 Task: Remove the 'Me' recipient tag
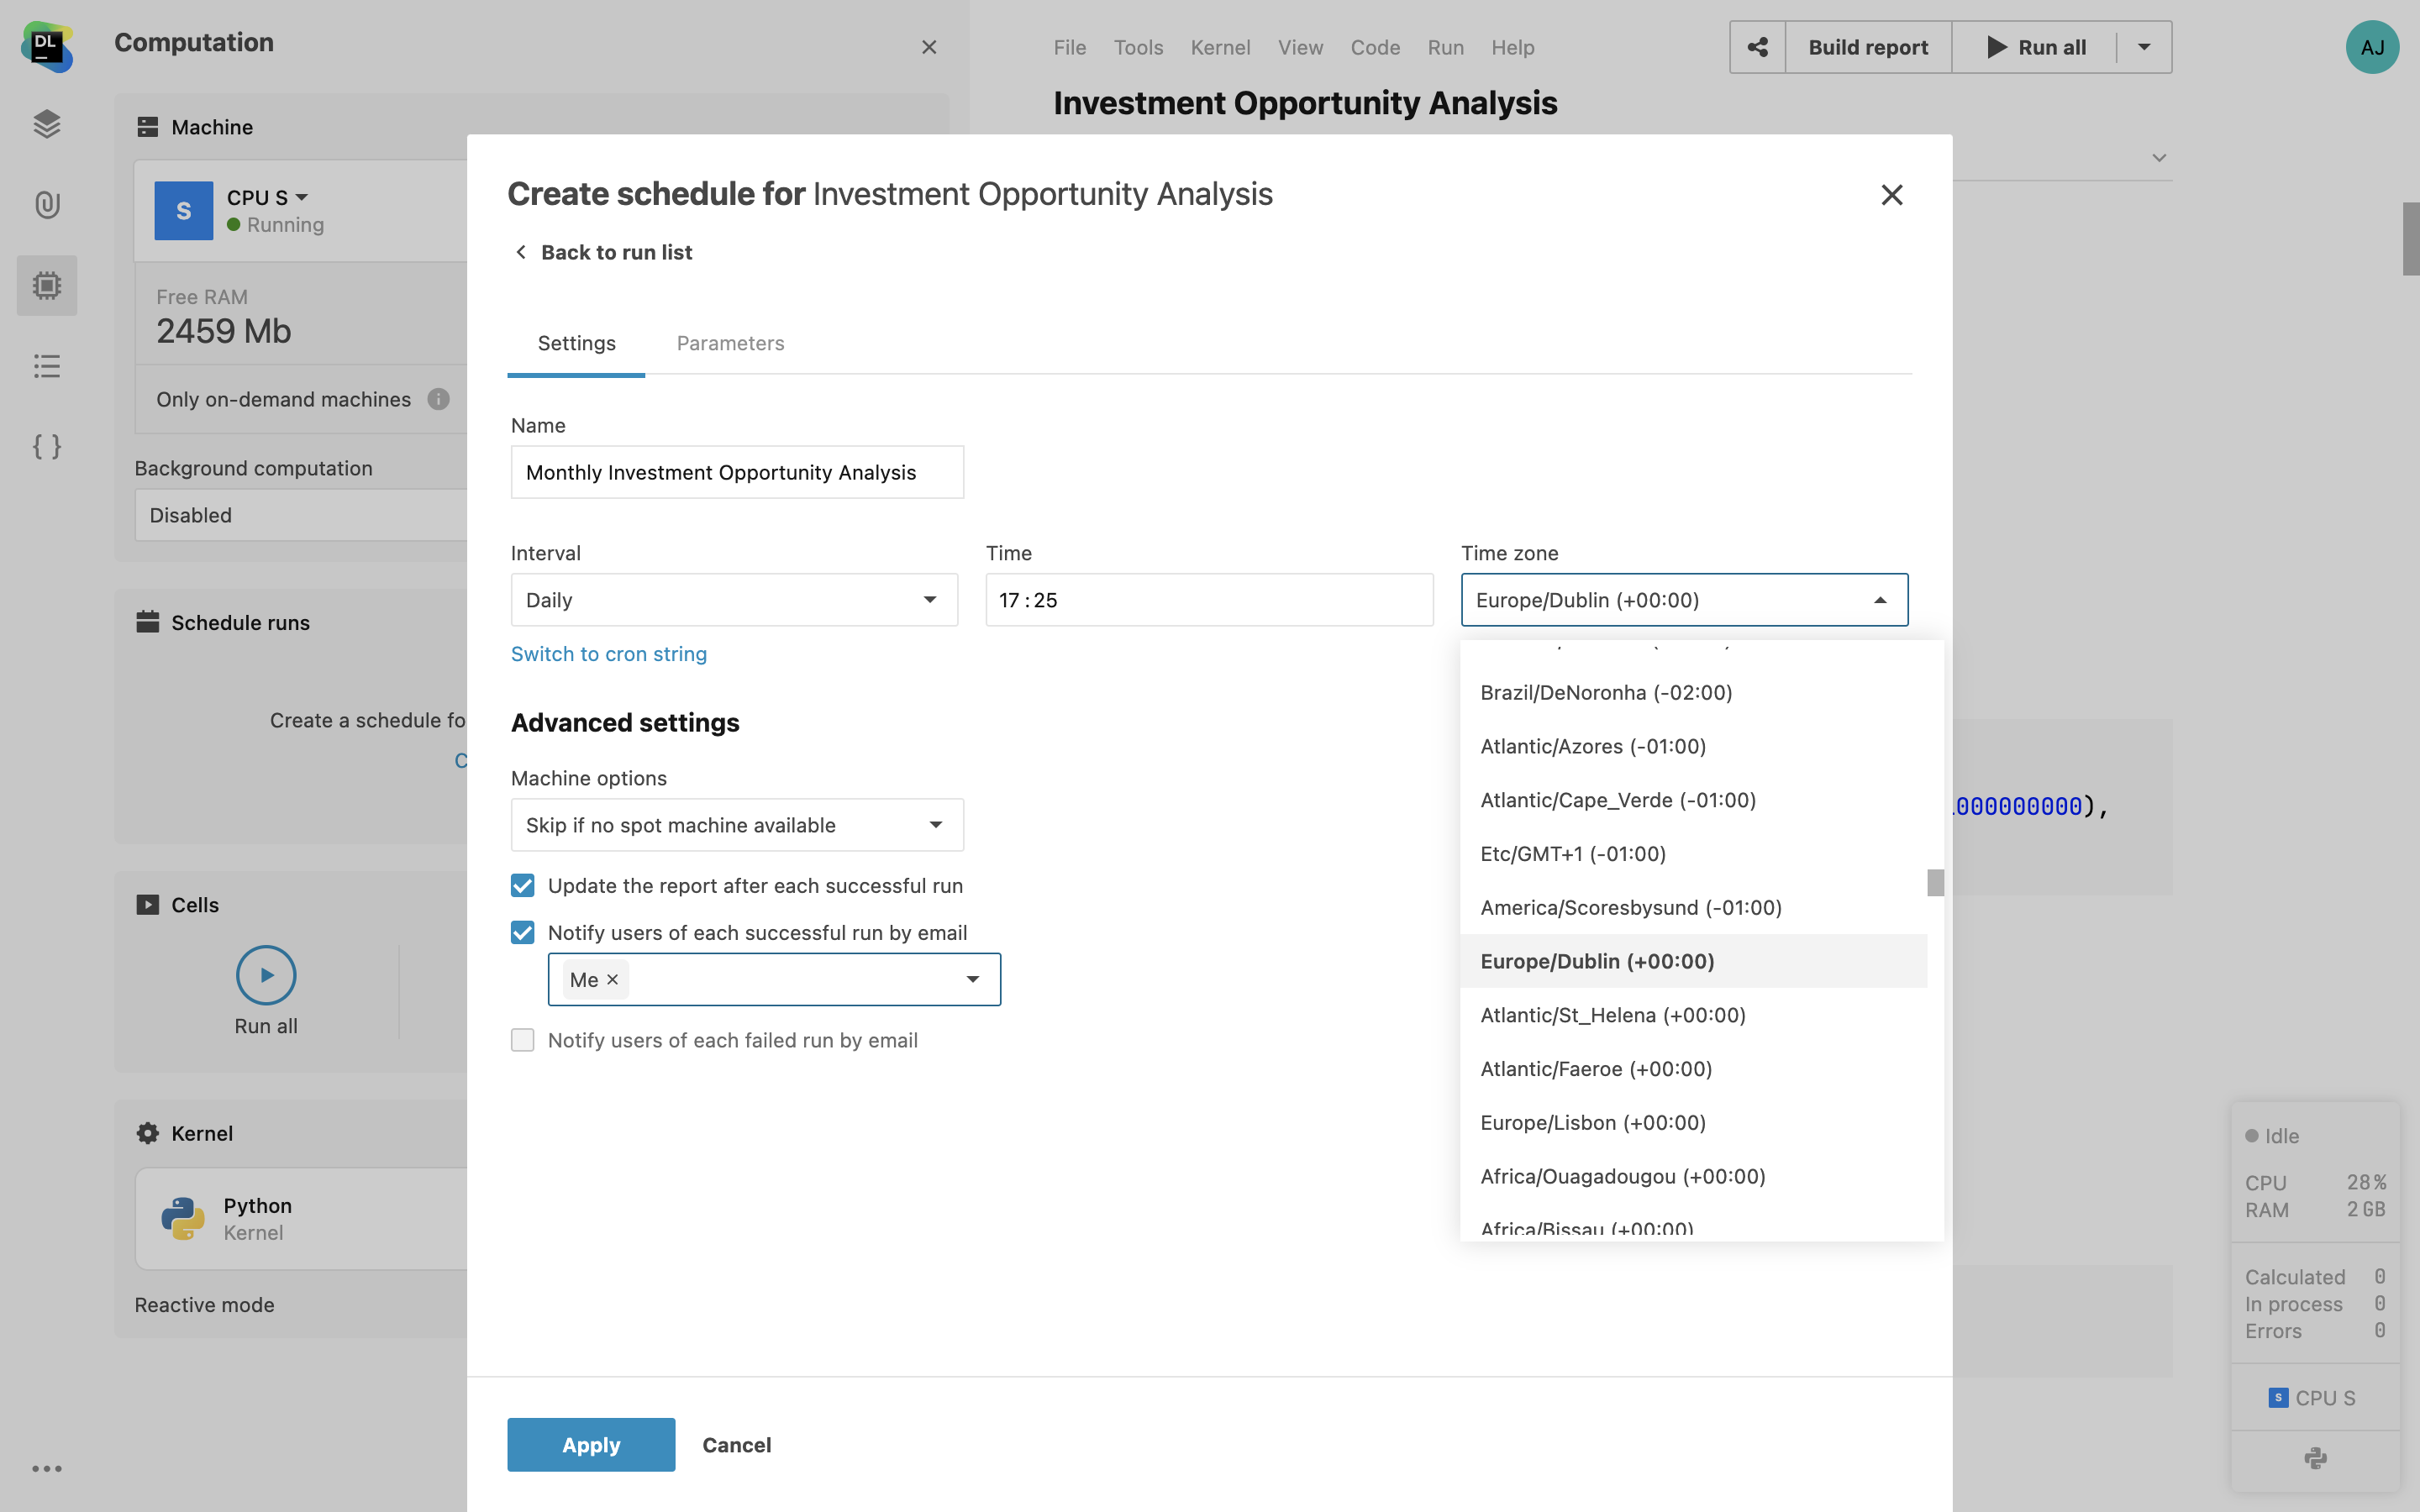(x=613, y=979)
